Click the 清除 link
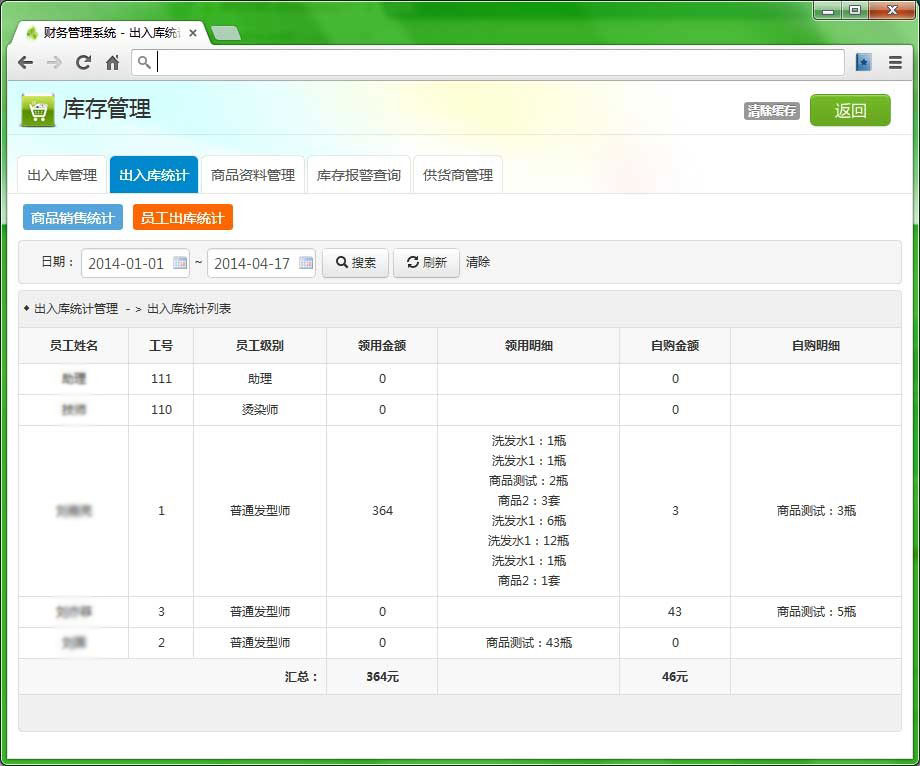920x766 pixels. click(478, 262)
